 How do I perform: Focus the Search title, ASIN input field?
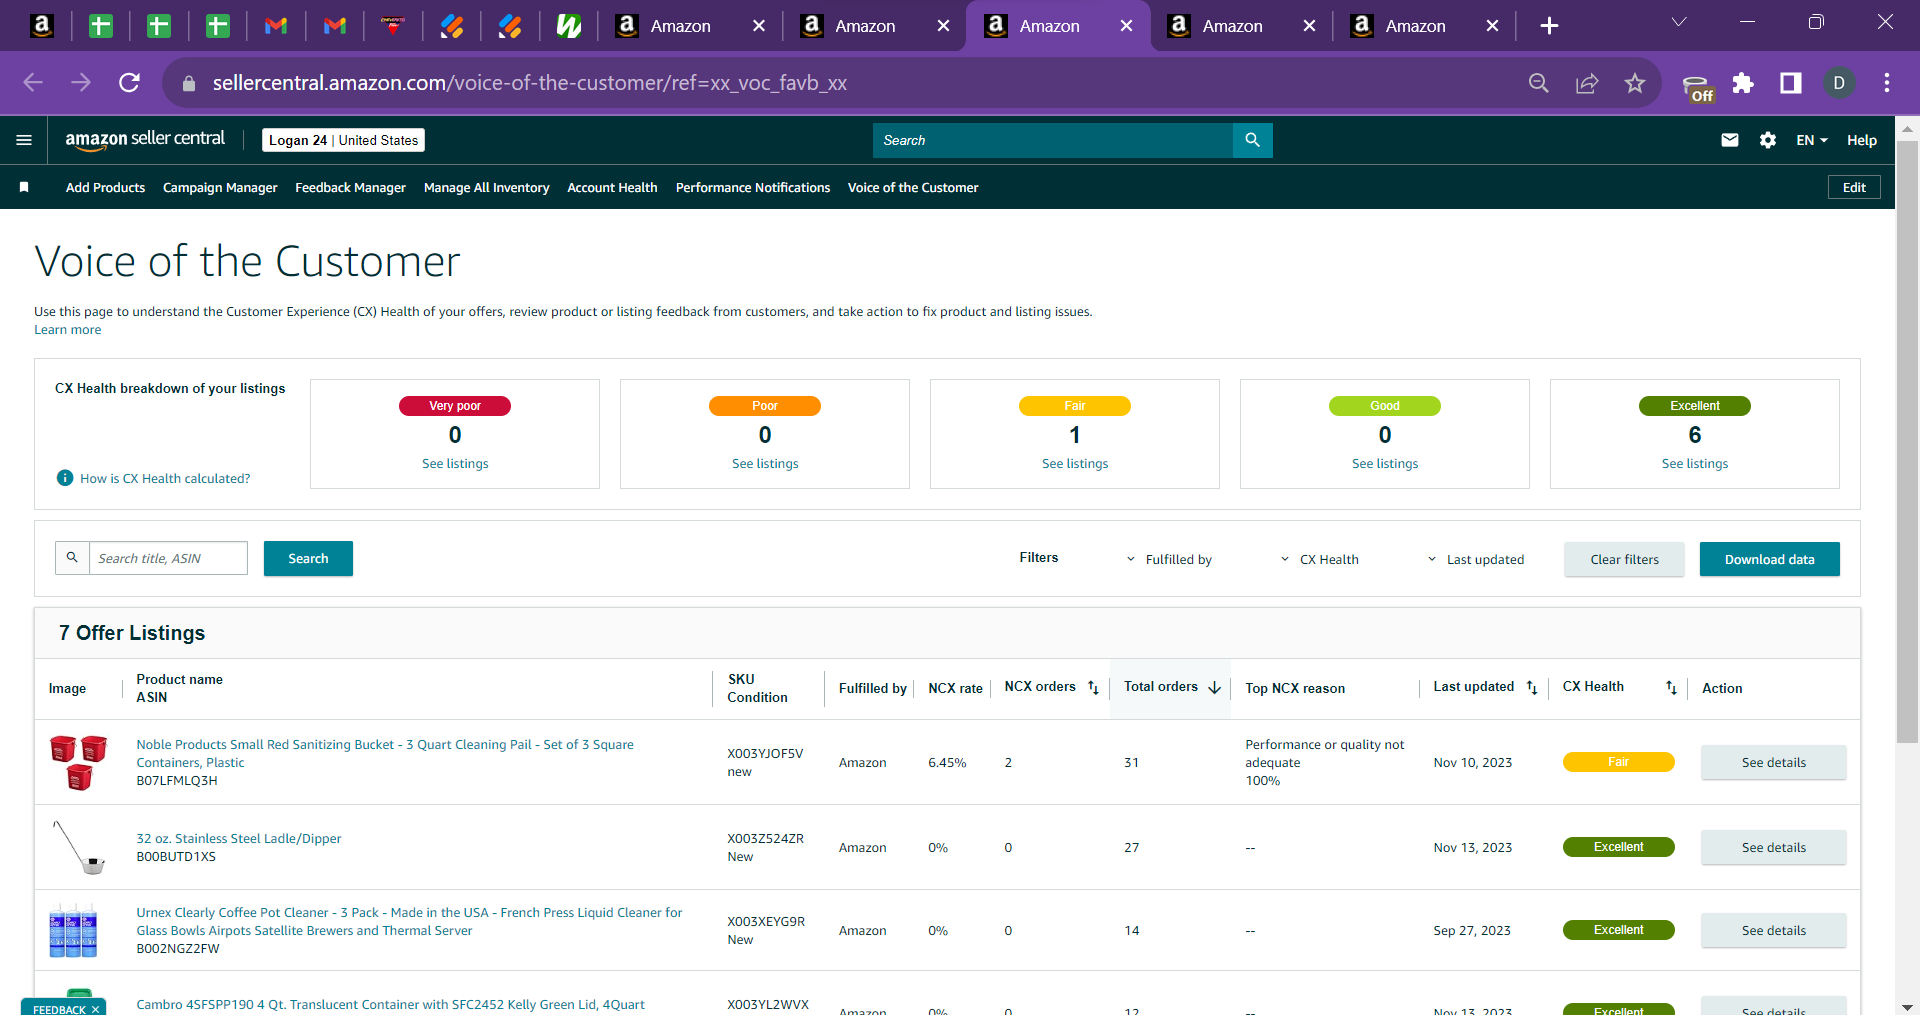168,558
